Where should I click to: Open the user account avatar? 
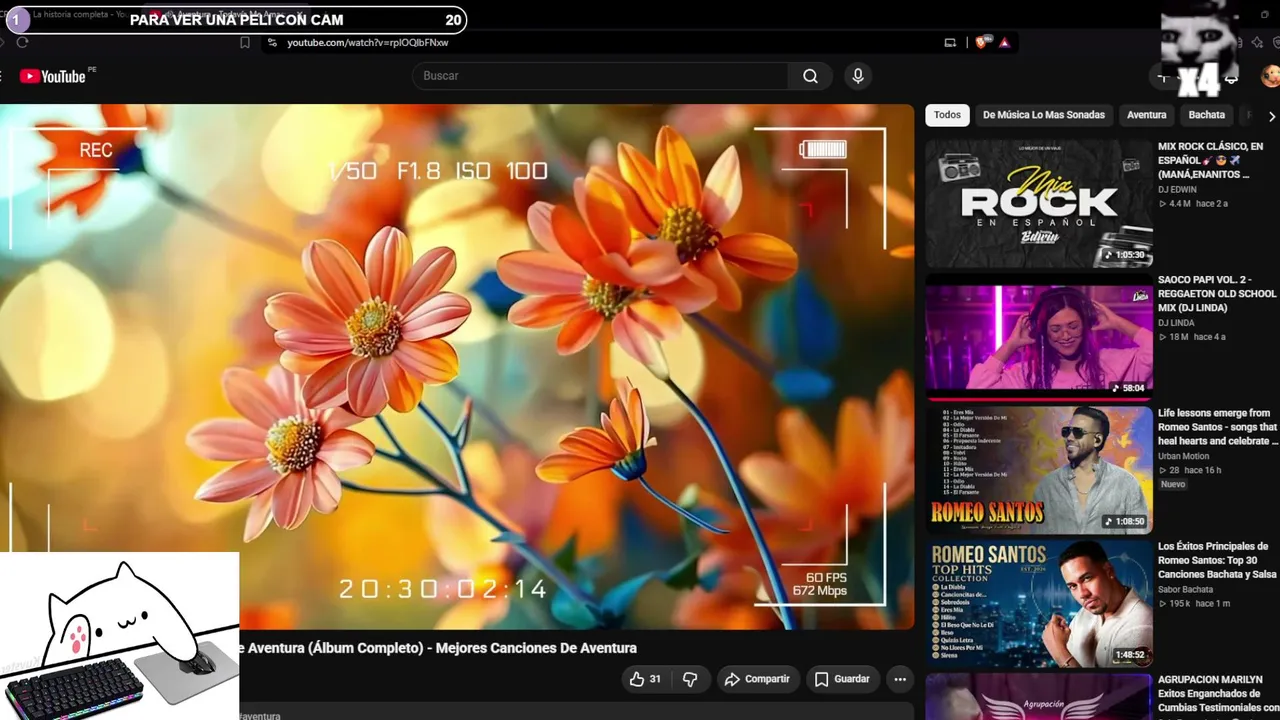[1270, 76]
